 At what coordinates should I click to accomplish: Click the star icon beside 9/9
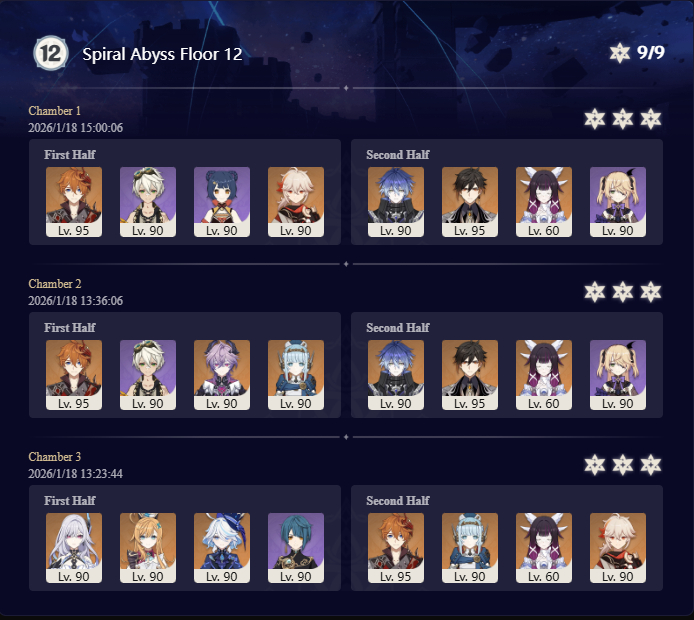(619, 53)
